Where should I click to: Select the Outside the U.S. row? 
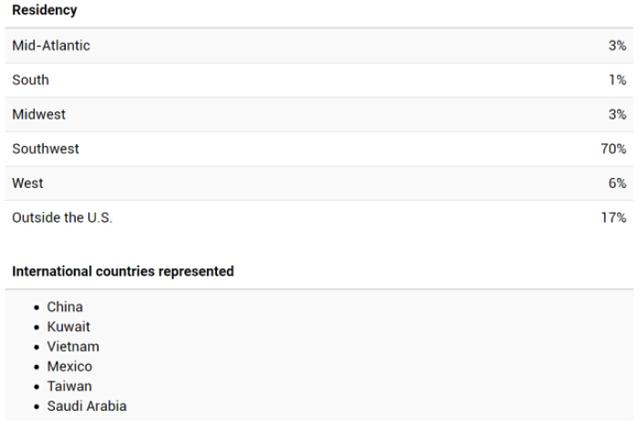tap(319, 217)
